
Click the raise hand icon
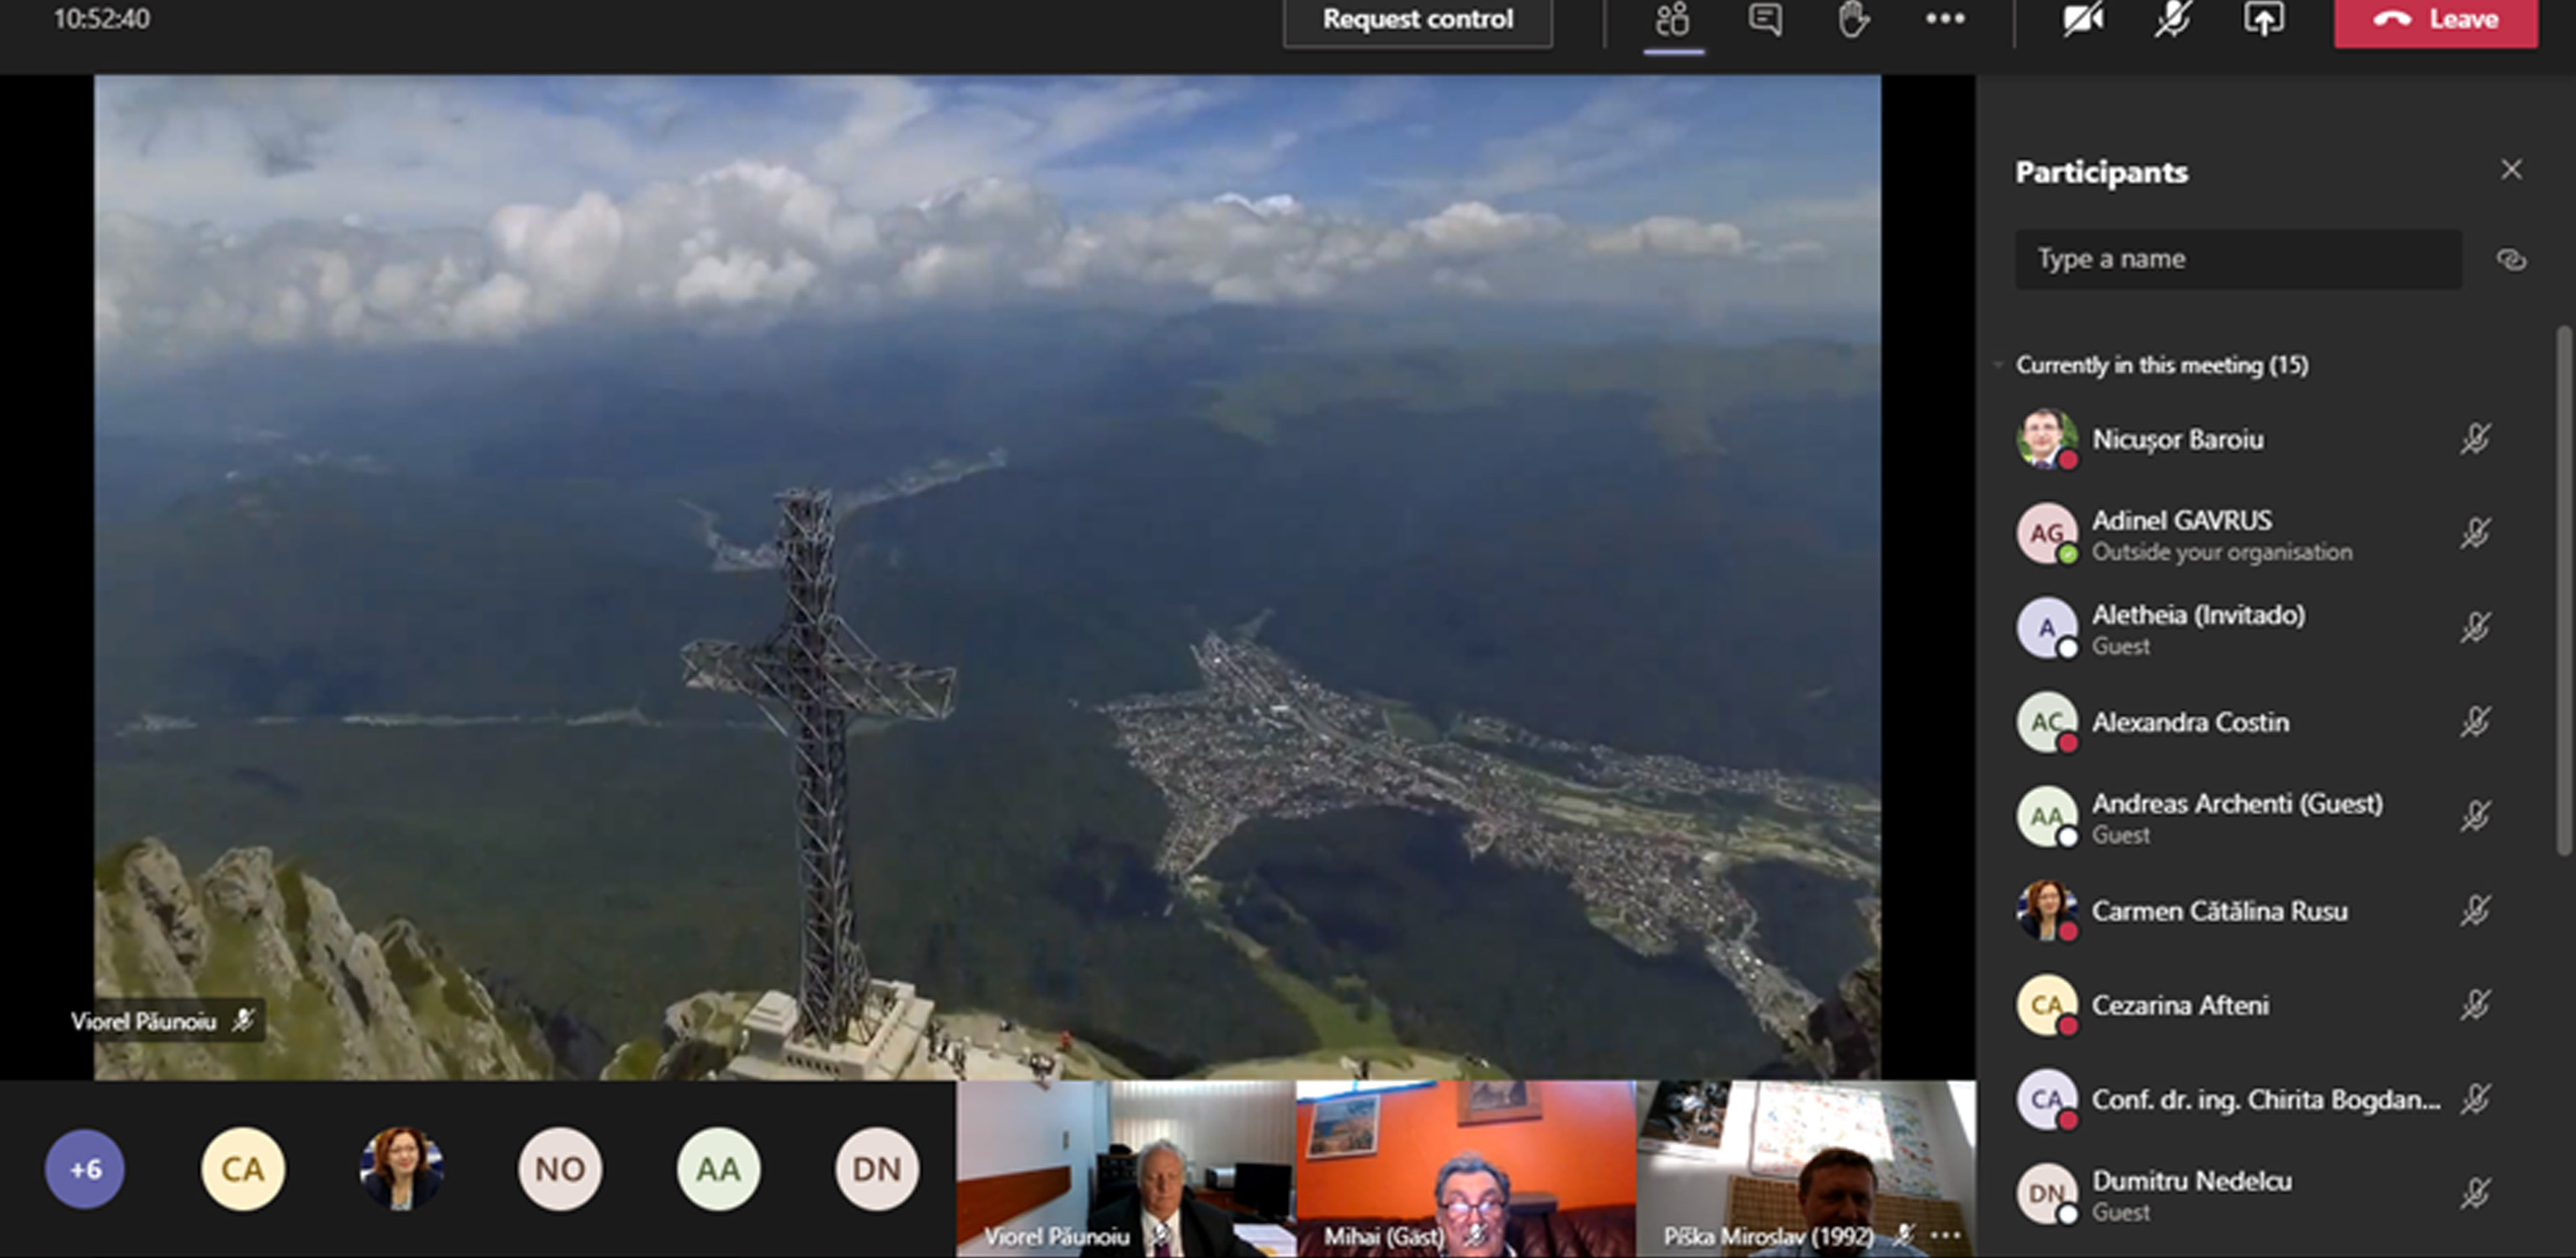tap(1853, 20)
